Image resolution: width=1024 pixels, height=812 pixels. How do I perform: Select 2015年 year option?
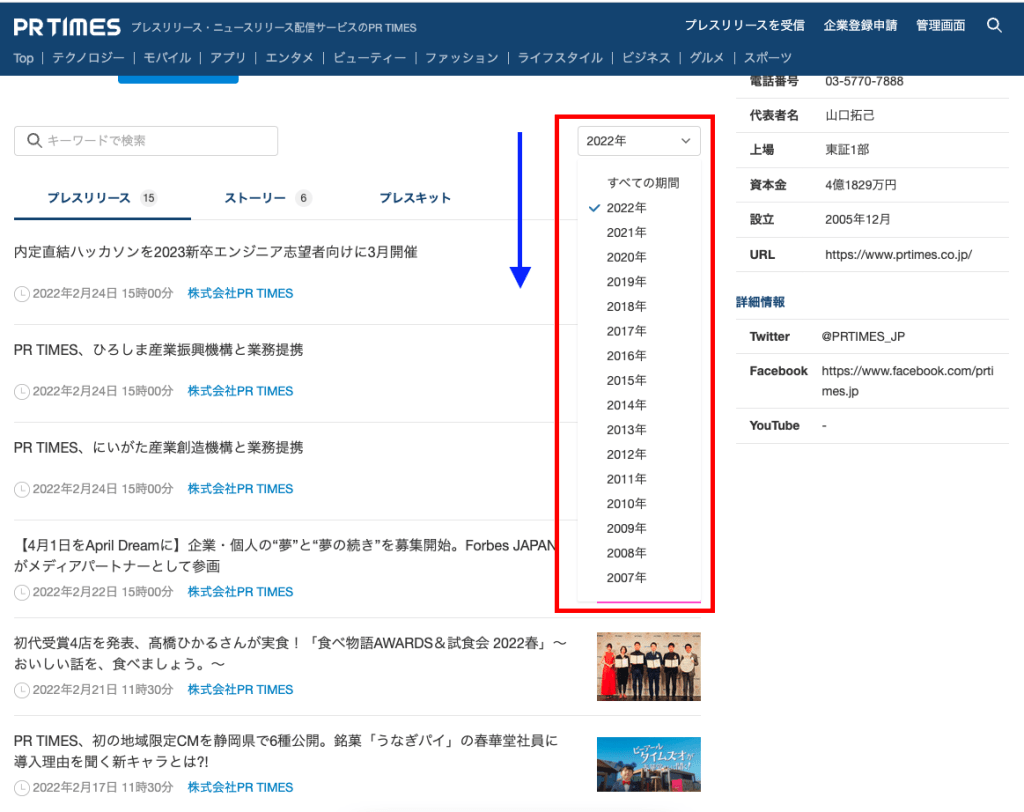(x=626, y=380)
